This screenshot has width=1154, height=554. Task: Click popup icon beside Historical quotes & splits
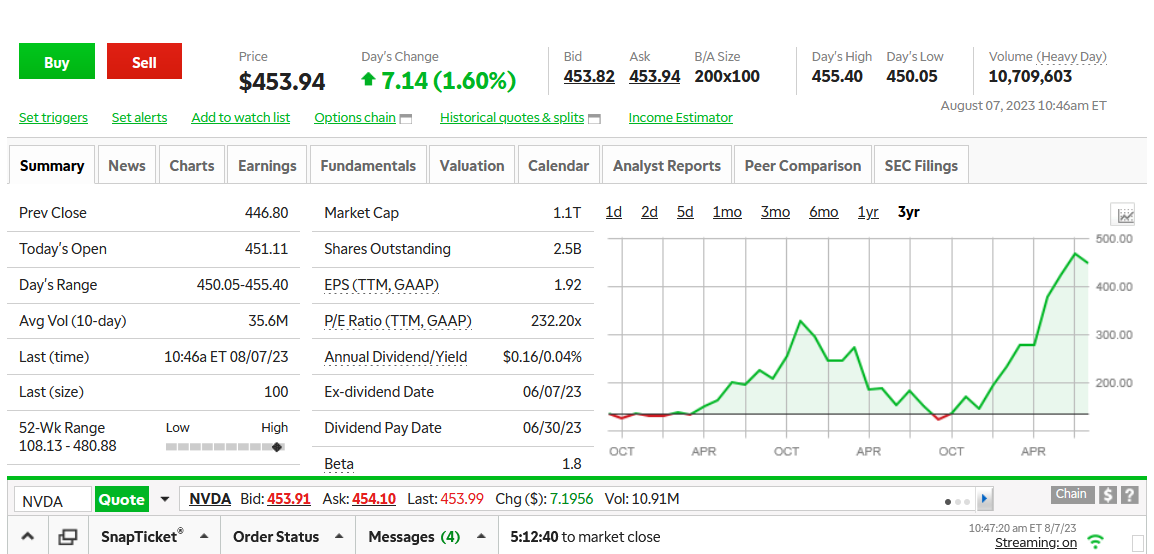coord(594,119)
